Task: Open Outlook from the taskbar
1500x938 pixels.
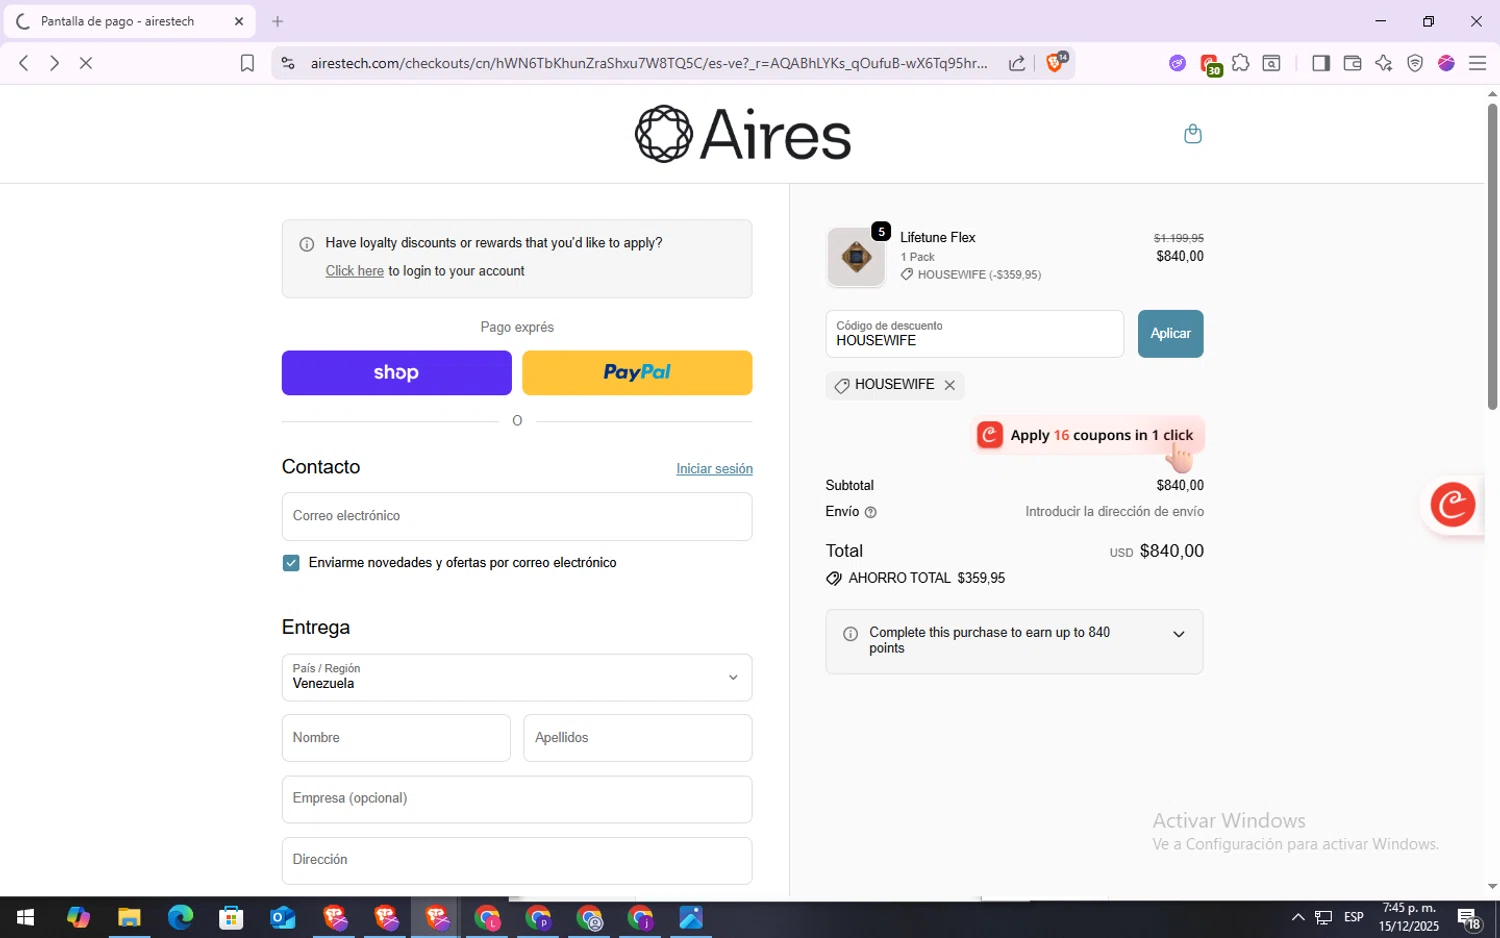Action: [283, 917]
